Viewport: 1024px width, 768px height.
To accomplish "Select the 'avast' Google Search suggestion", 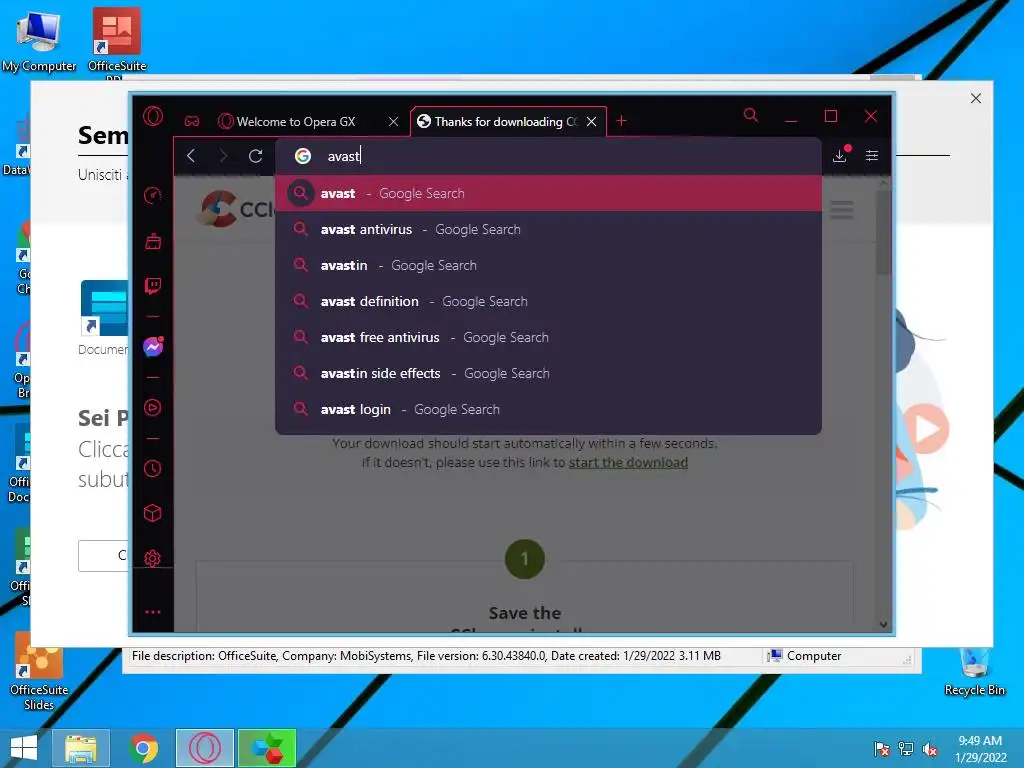I will pyautogui.click(x=549, y=193).
